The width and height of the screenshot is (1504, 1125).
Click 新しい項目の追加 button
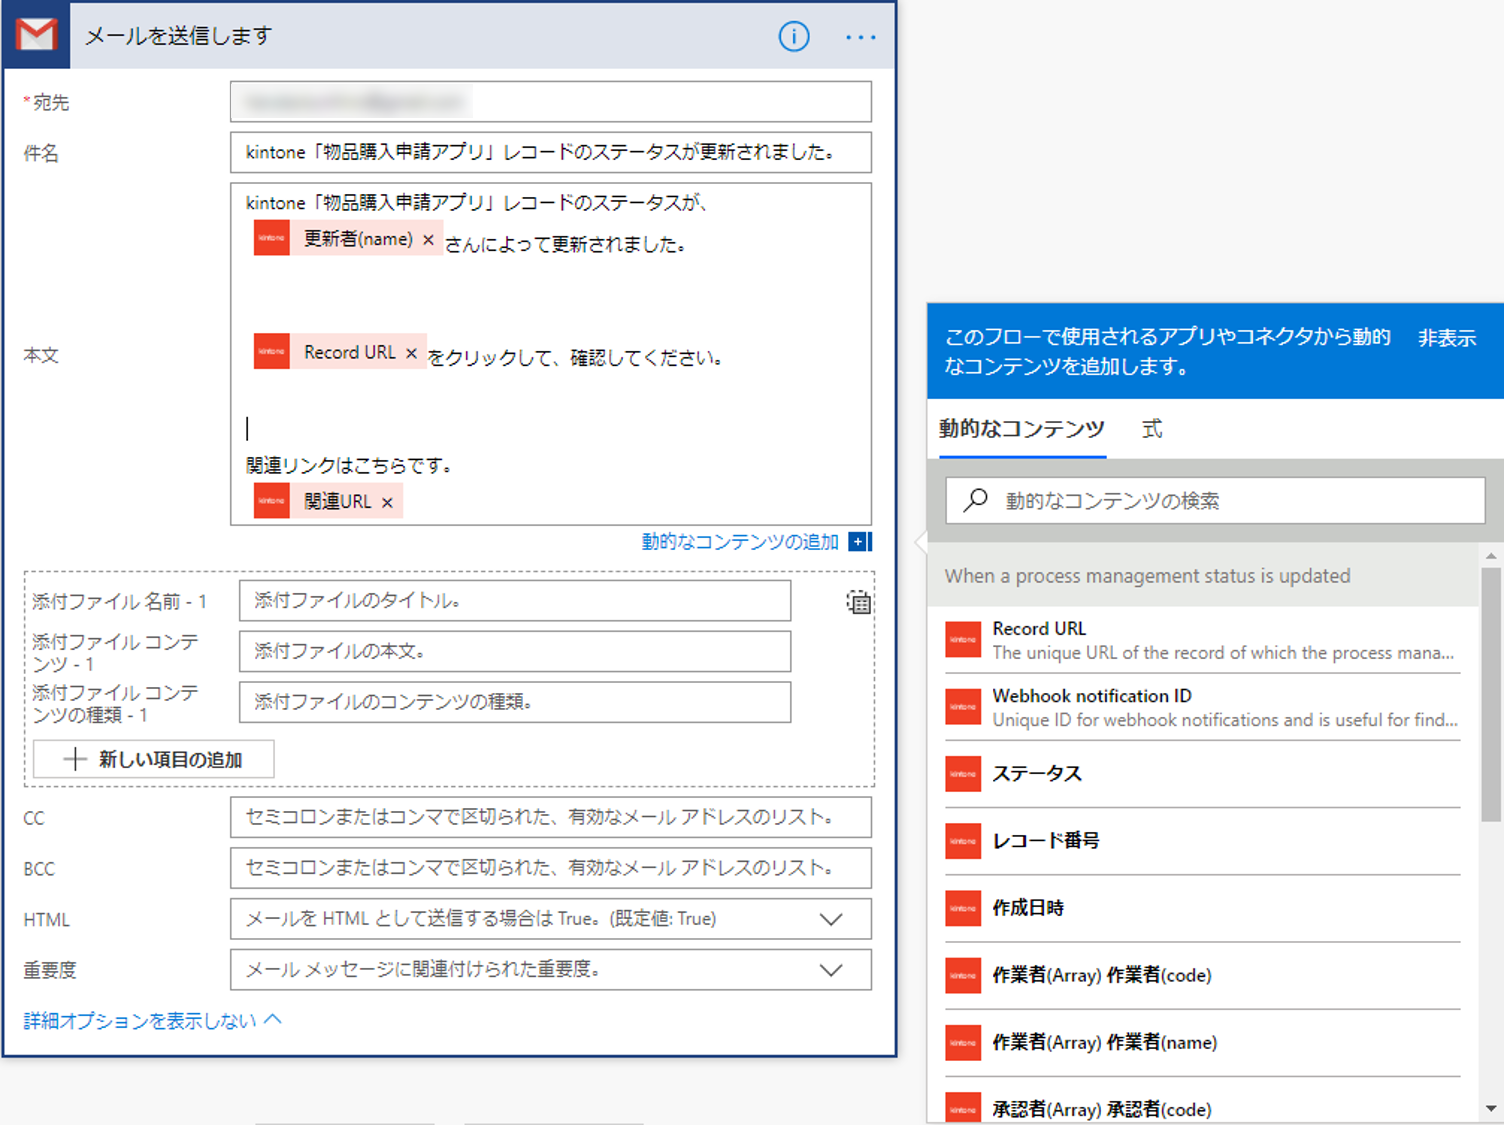pos(154,759)
